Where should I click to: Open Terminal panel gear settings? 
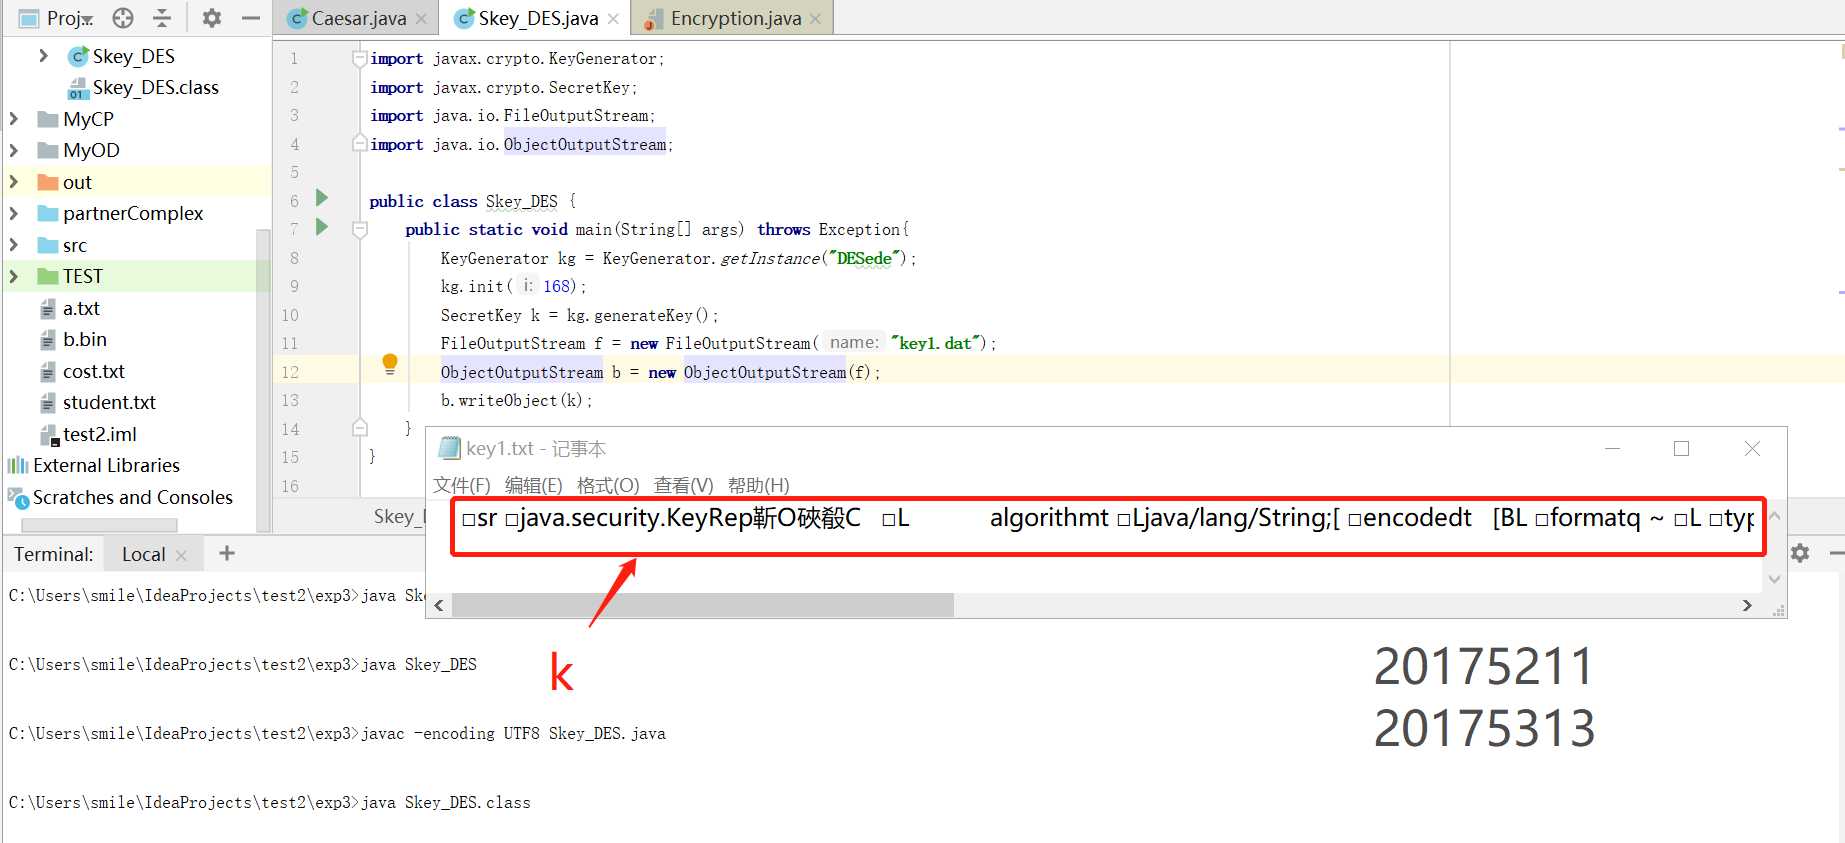(x=1800, y=553)
